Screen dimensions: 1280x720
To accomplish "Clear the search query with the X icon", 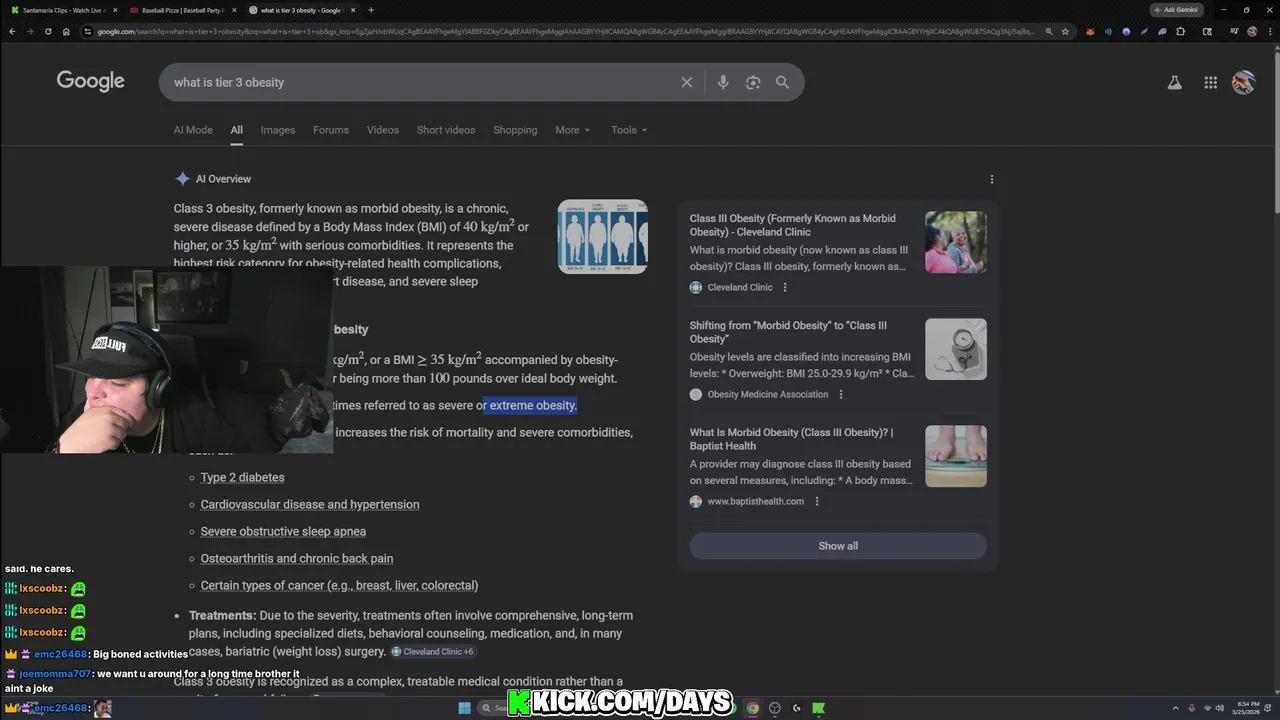I will [686, 82].
